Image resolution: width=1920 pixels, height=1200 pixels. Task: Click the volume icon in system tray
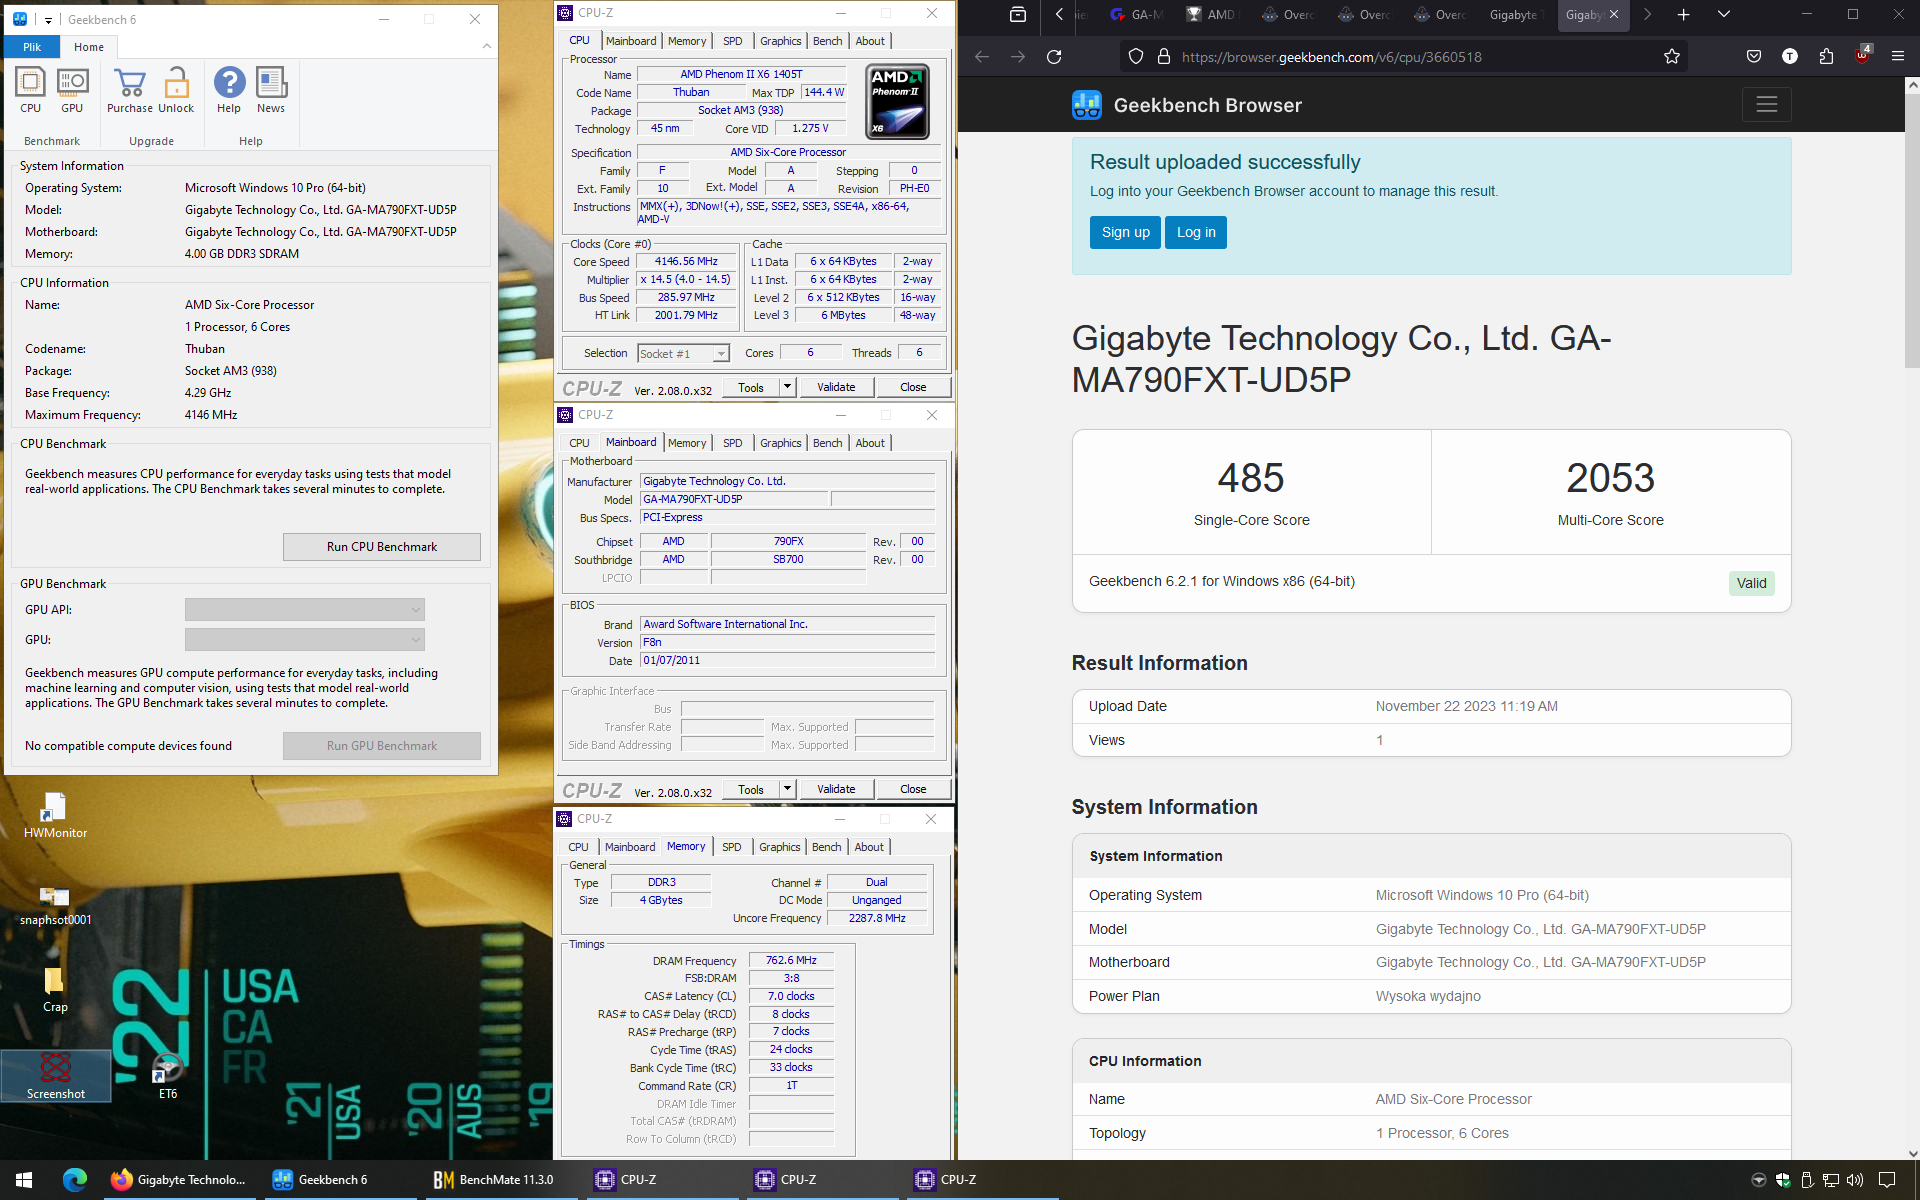point(1855,1180)
